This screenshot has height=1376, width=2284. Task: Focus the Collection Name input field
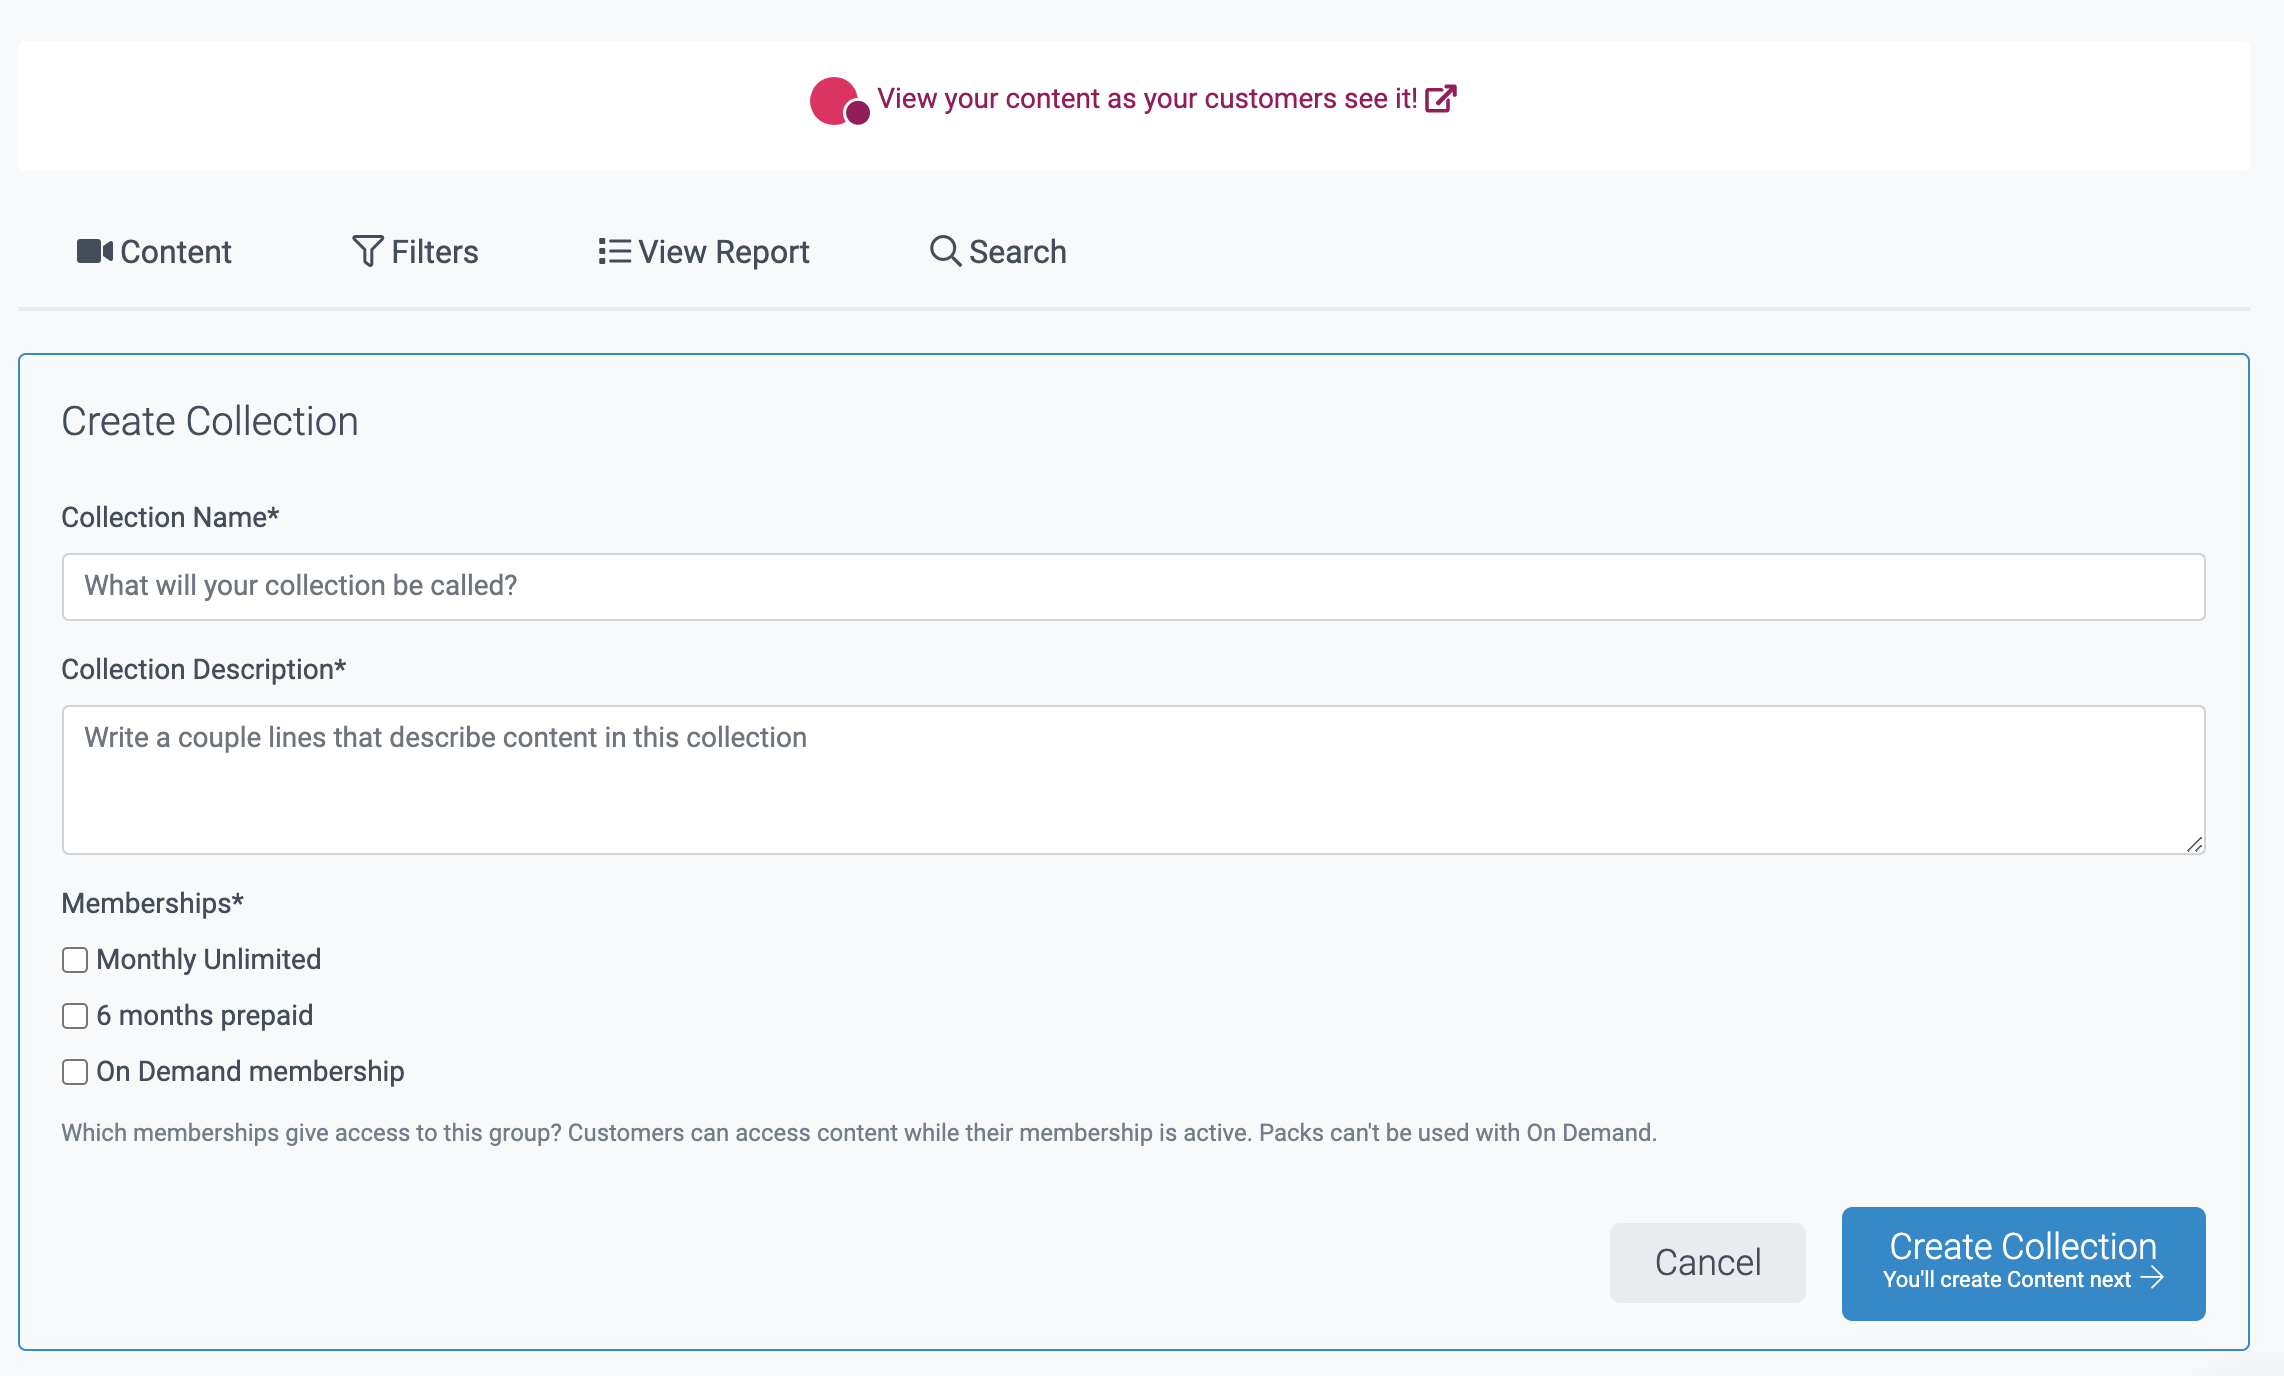pos(1133,587)
